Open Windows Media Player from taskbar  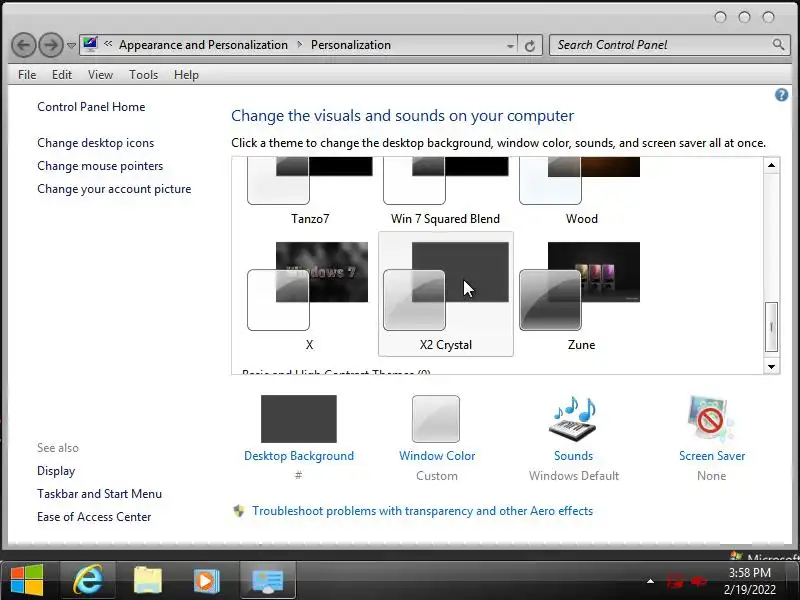[207, 580]
